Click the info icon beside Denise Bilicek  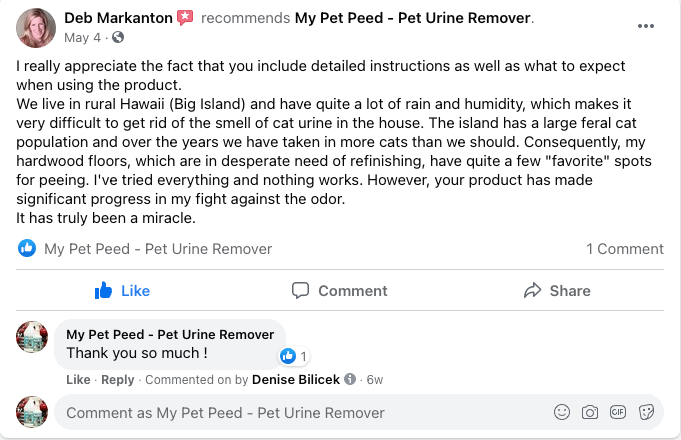[x=350, y=380]
